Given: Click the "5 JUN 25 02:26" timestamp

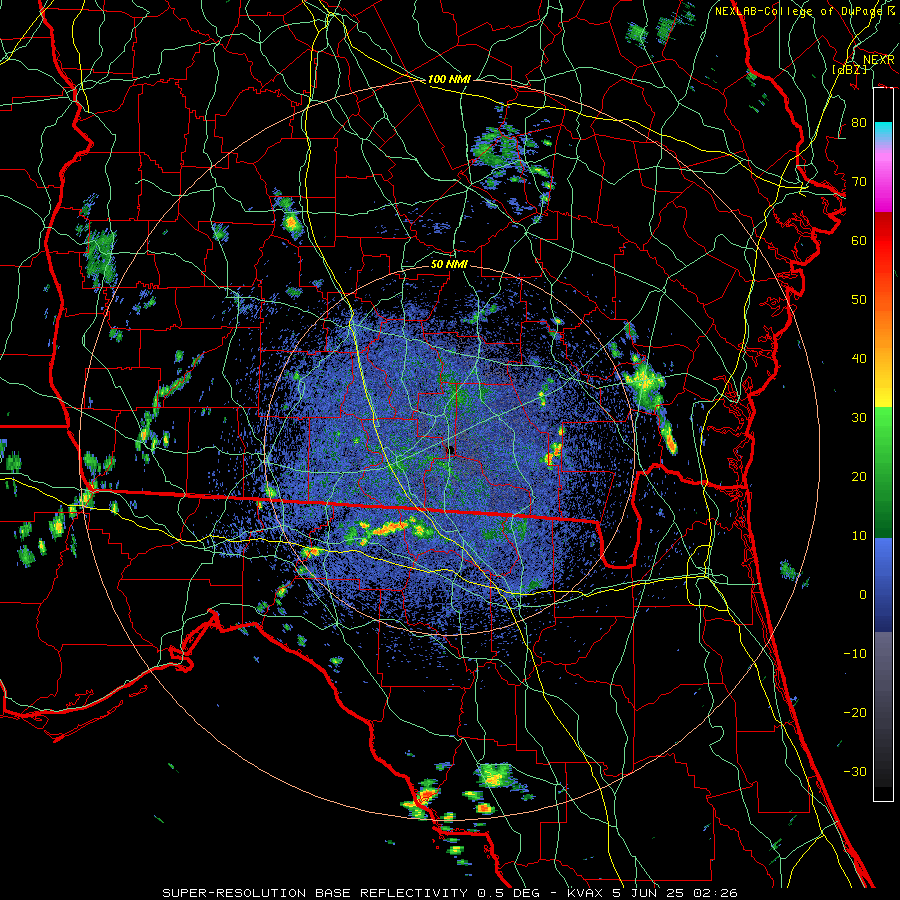Looking at the screenshot, I should pos(674,893).
